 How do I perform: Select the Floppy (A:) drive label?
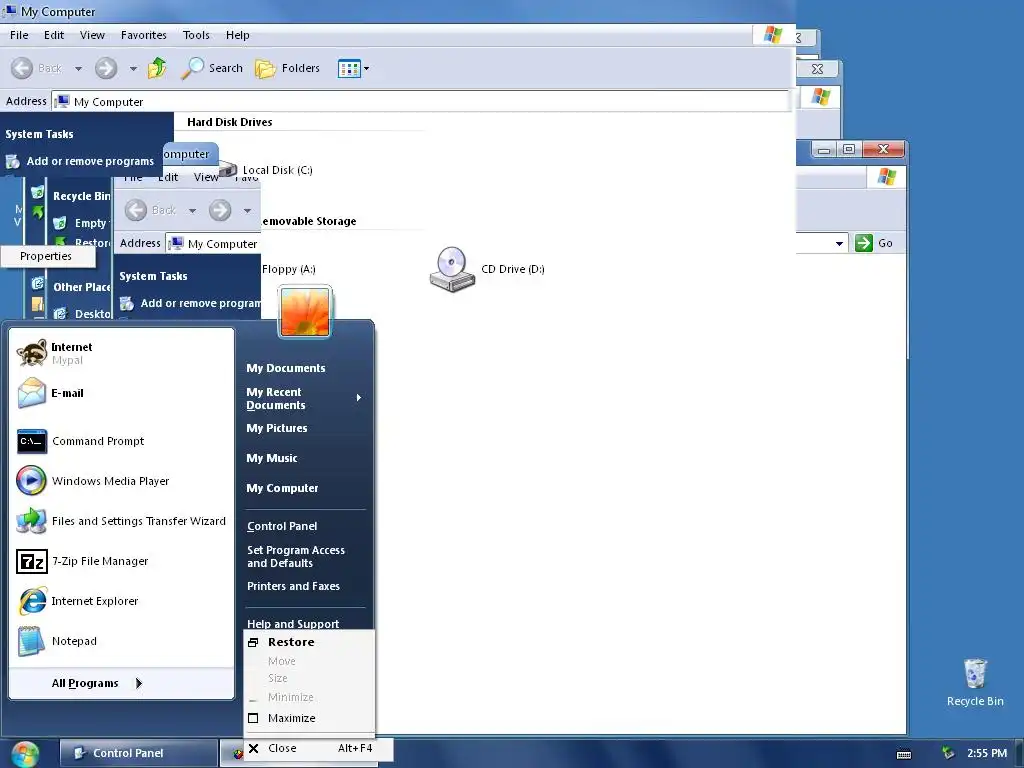289,269
